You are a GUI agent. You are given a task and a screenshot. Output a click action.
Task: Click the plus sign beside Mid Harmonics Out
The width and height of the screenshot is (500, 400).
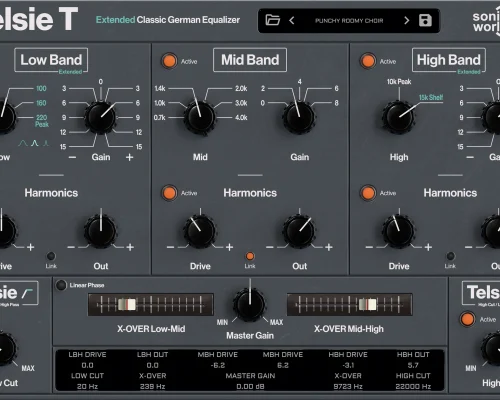pos(329,247)
